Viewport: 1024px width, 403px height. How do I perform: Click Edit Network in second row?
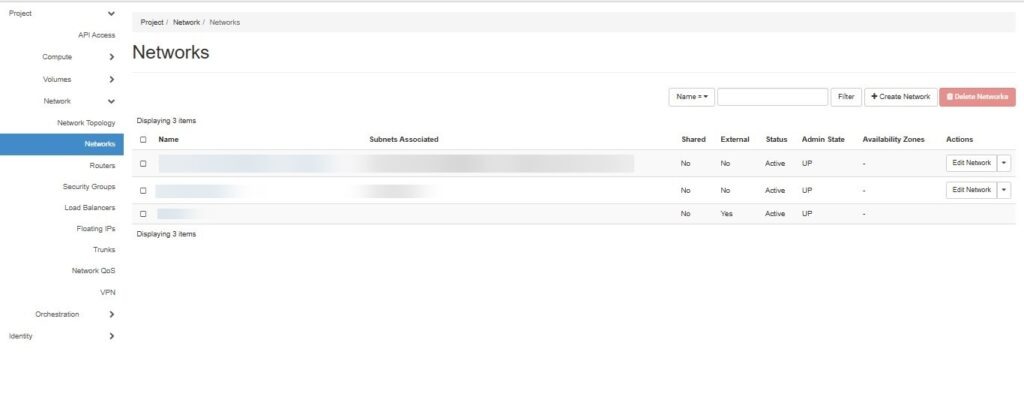tap(971, 190)
